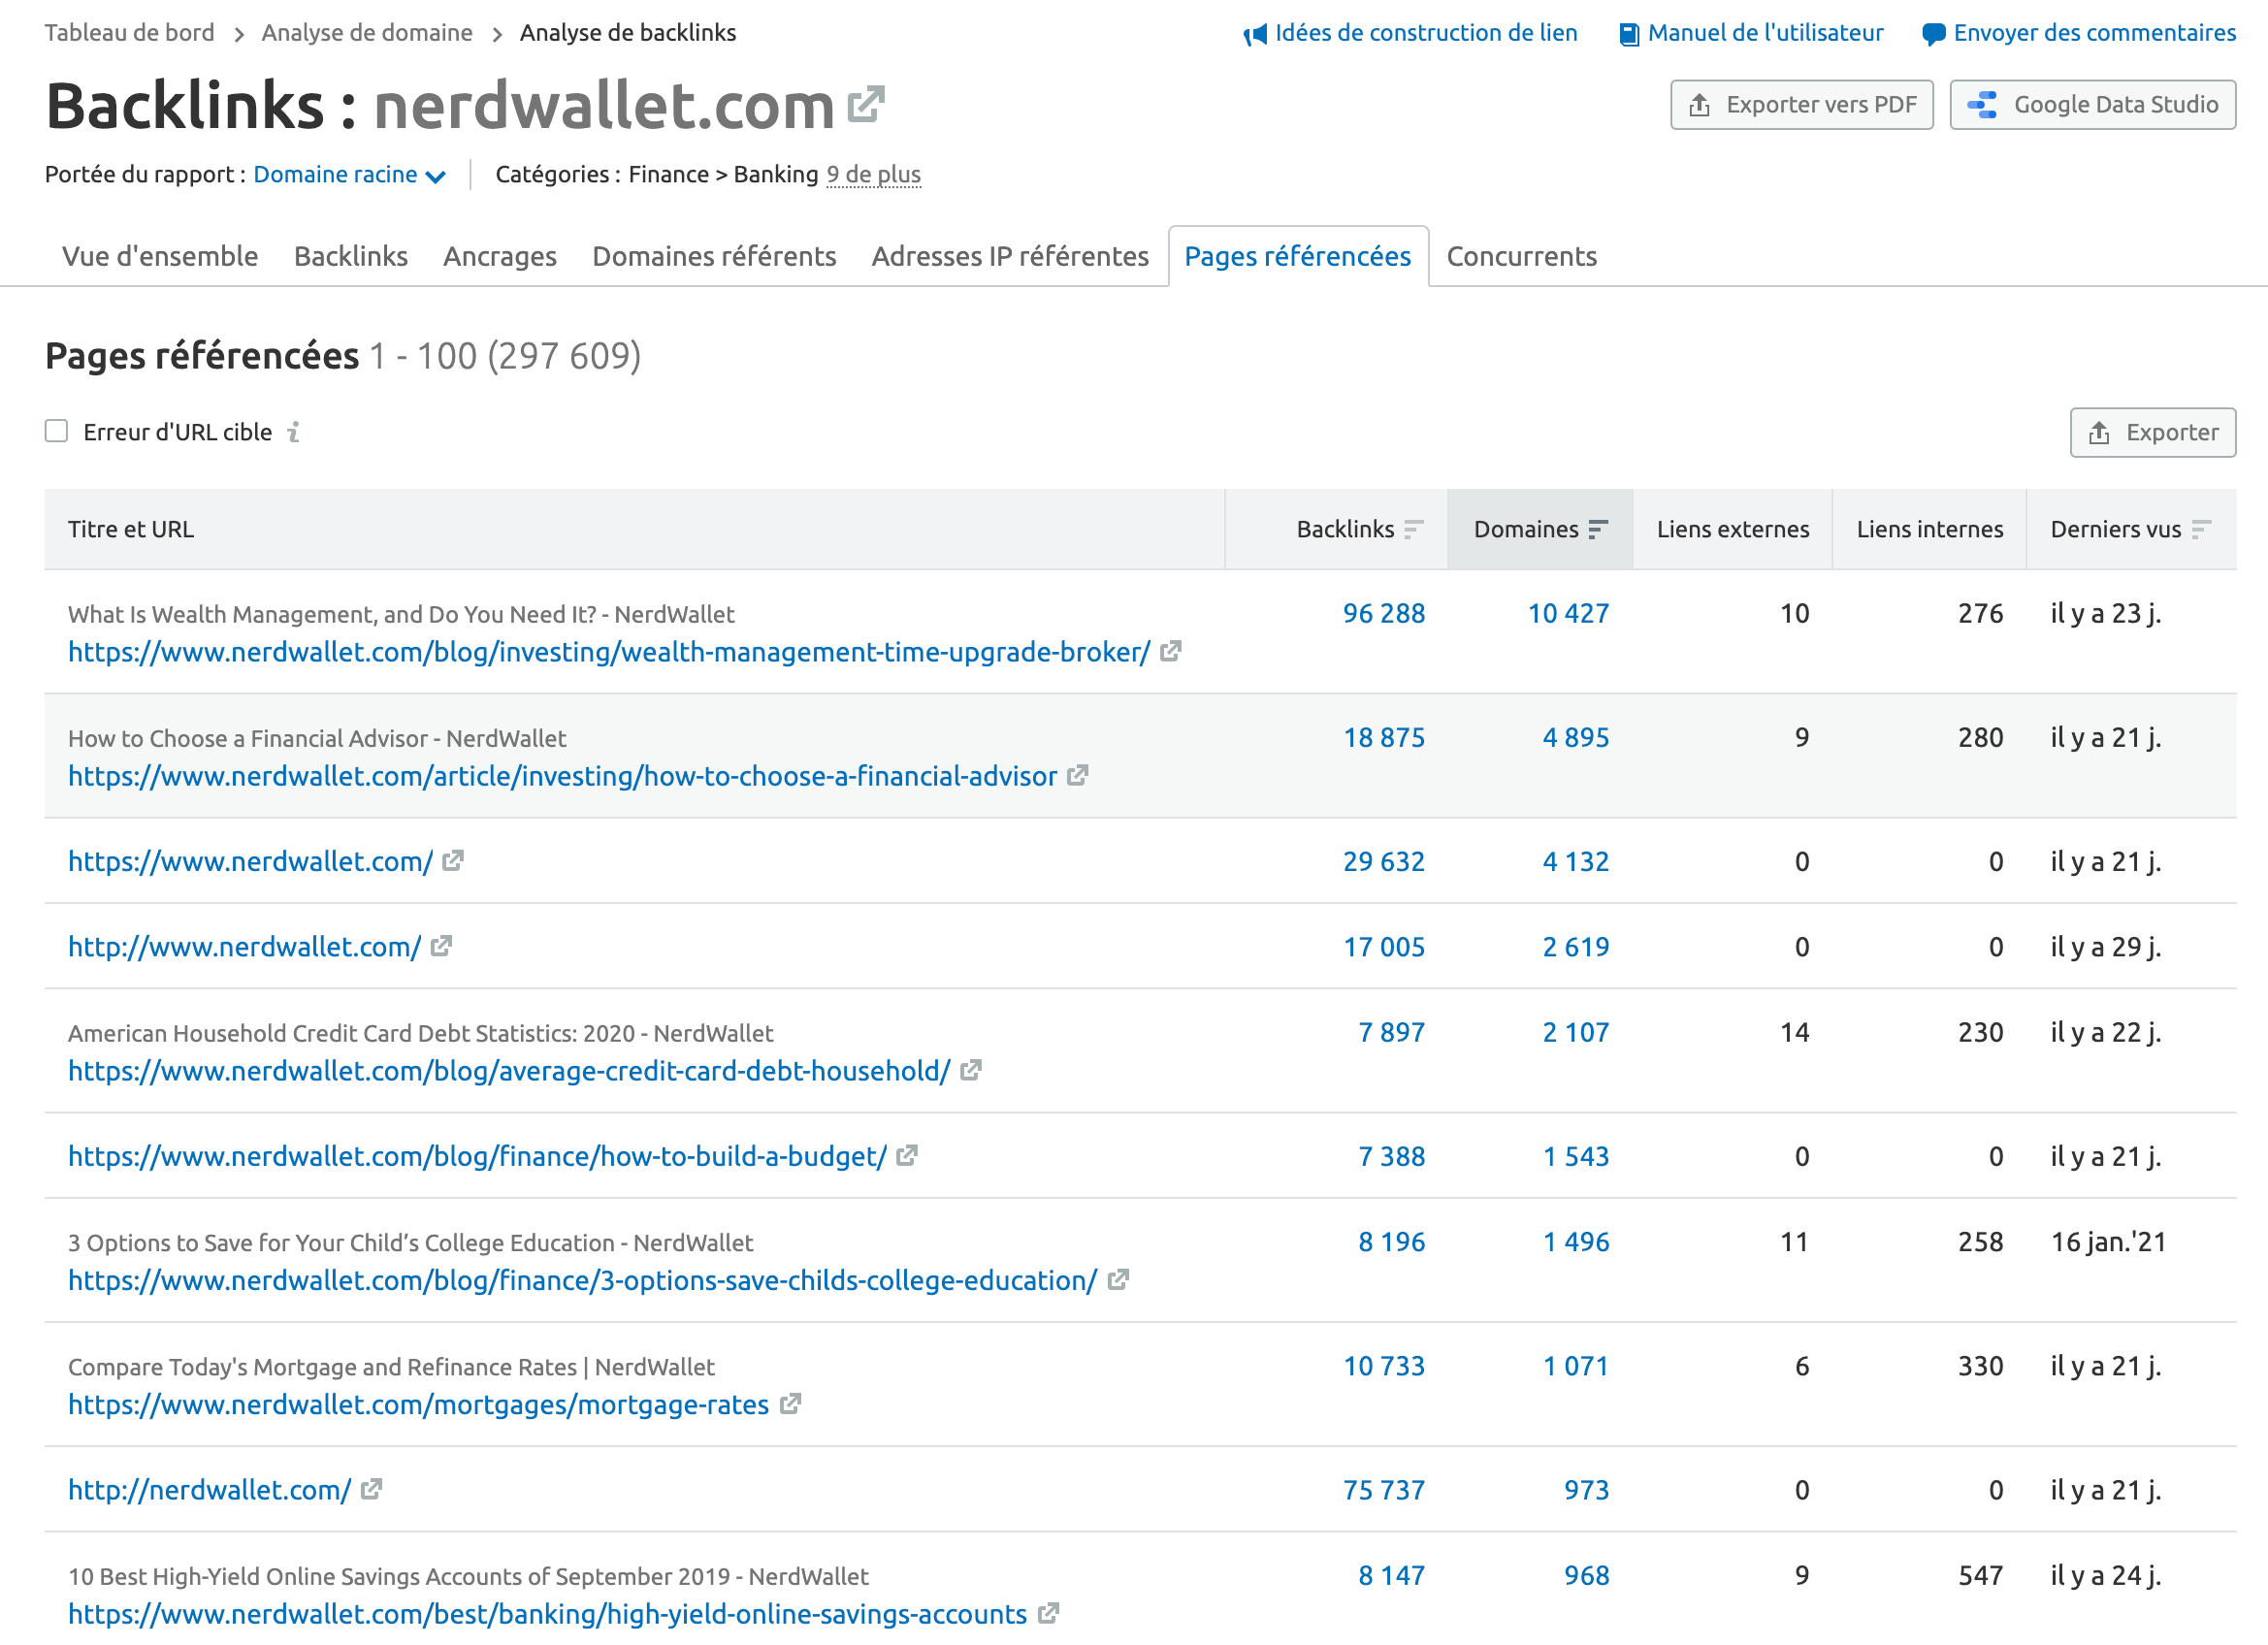Open the Domaines référents tab

714,256
